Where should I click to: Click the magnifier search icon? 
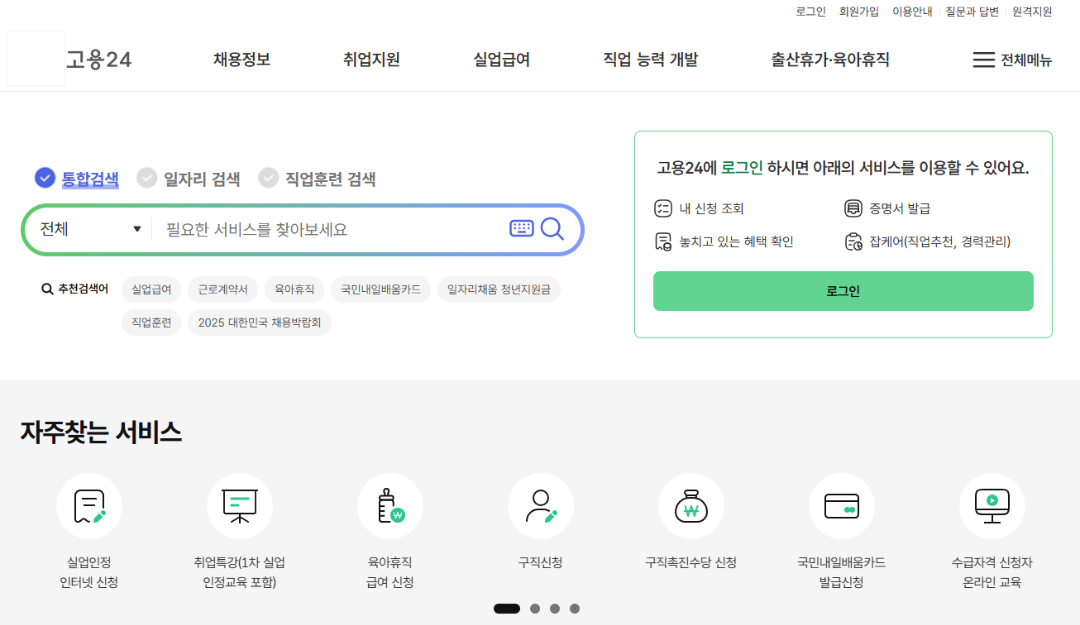click(552, 229)
